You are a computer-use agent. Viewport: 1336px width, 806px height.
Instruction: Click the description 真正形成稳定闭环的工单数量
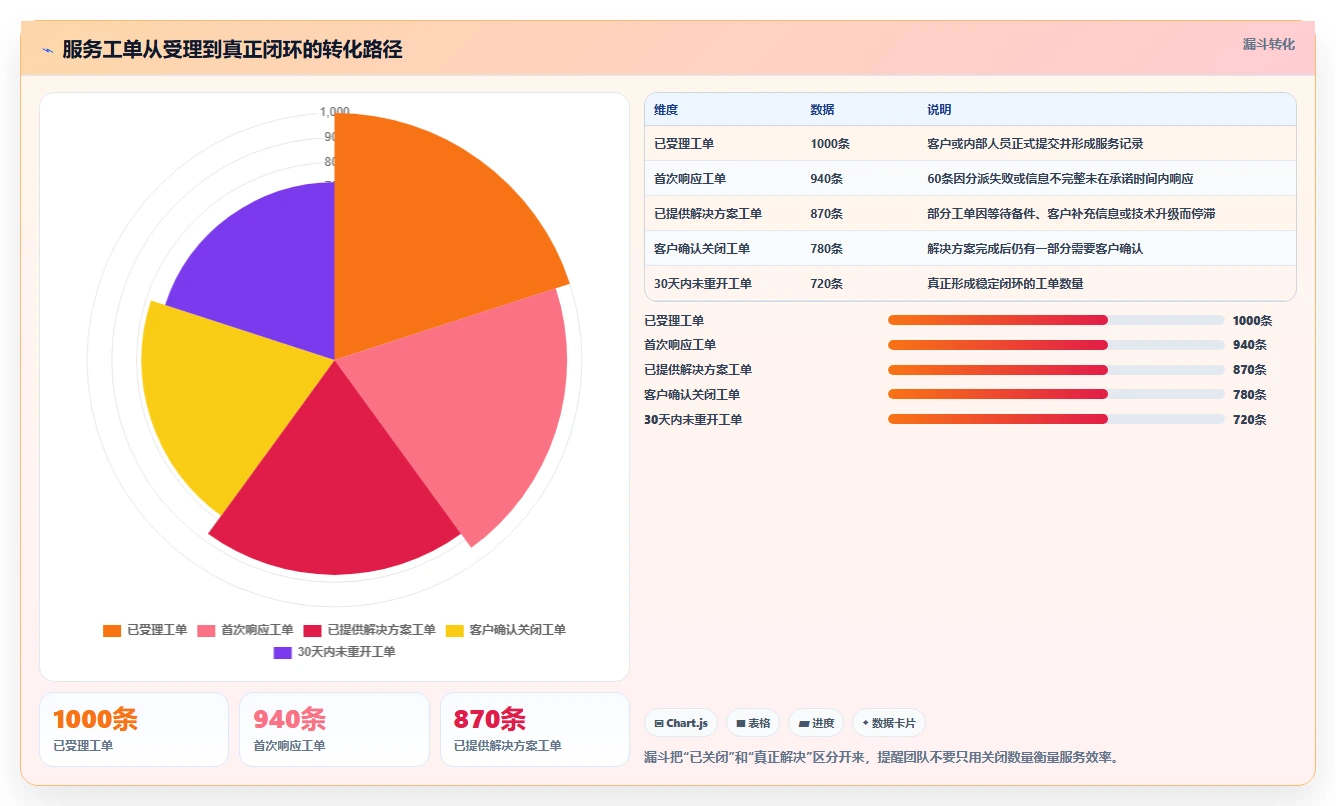(1005, 284)
